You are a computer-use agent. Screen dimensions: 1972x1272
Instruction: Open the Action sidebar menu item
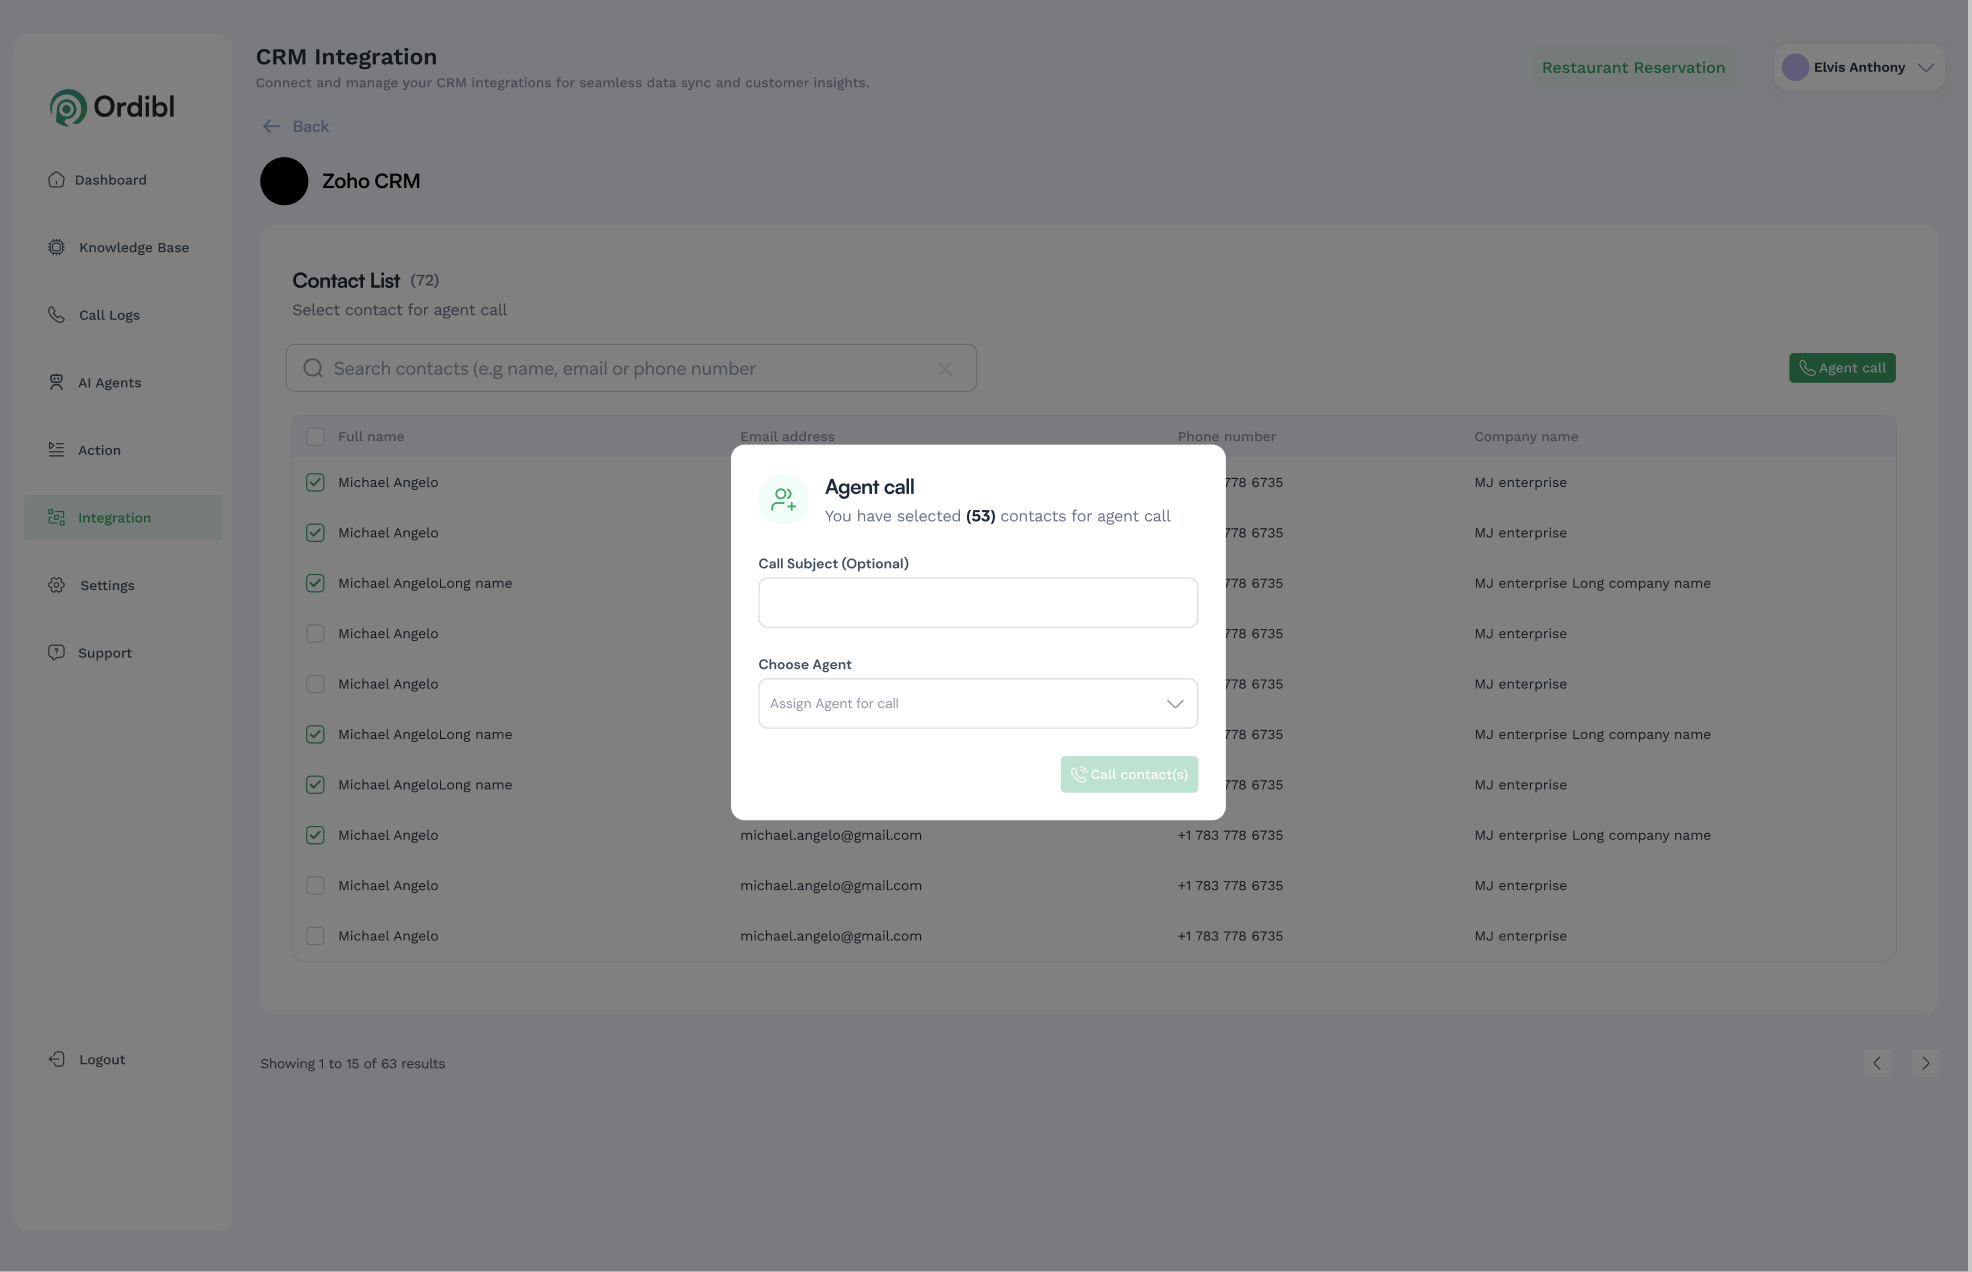(x=99, y=450)
